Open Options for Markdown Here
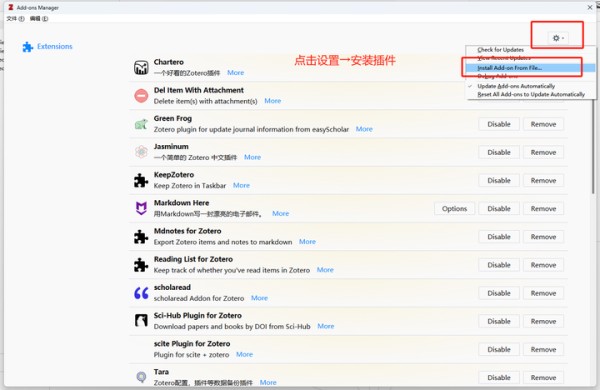Viewport: 600px width, 390px height. click(454, 209)
